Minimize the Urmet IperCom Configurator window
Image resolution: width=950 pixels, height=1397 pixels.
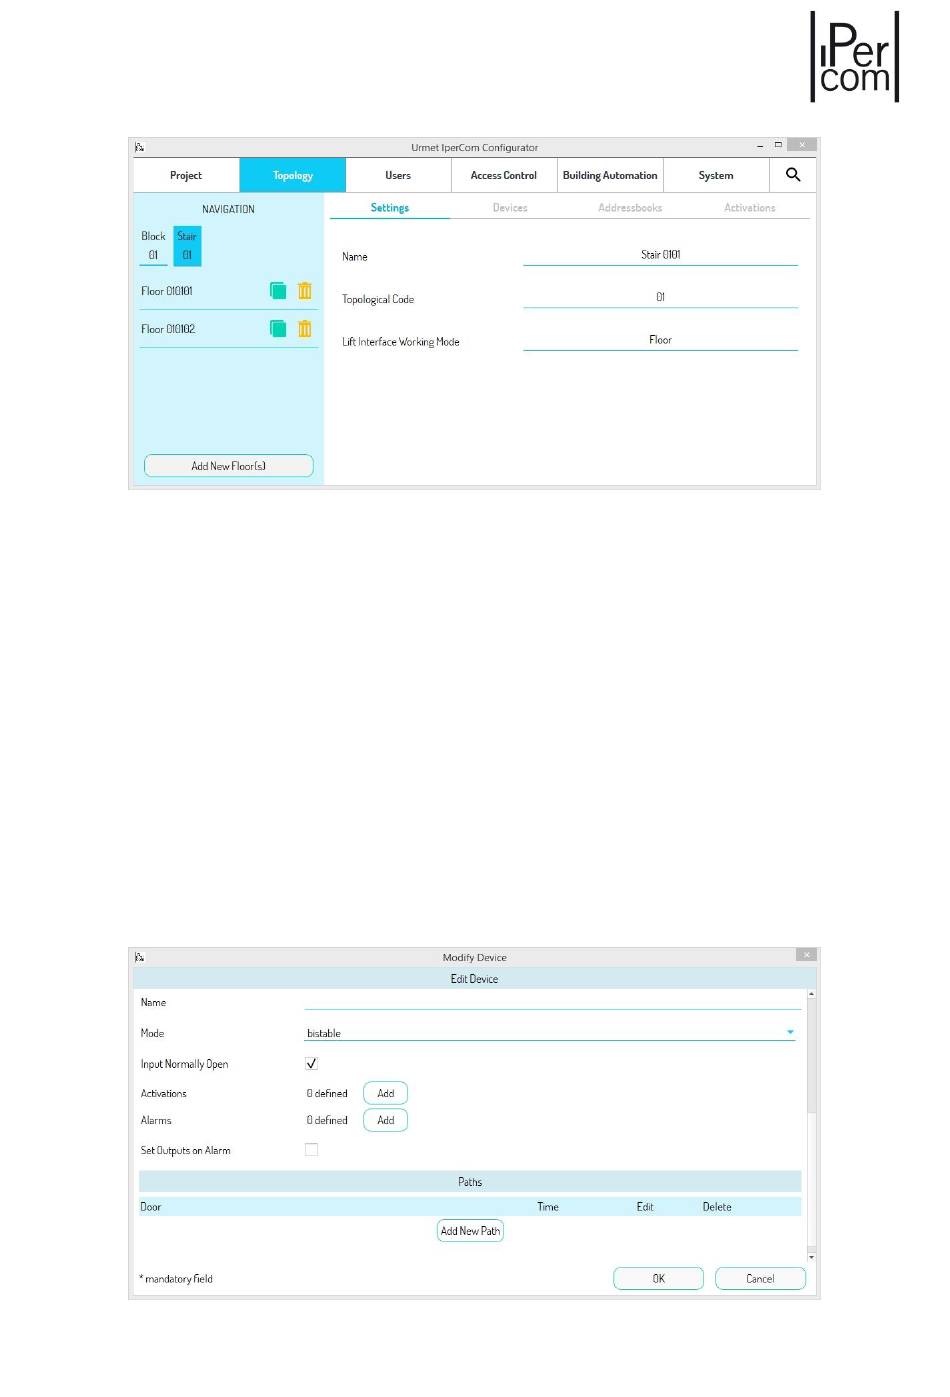point(760,146)
